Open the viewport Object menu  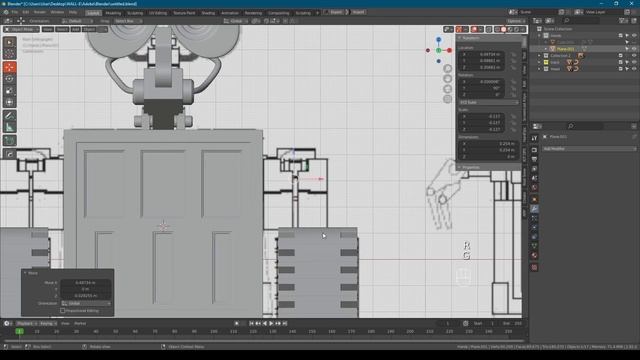89,29
